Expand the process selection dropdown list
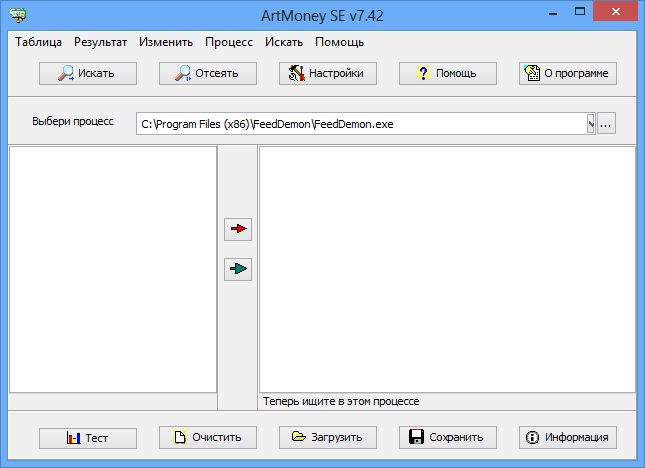 click(591, 124)
